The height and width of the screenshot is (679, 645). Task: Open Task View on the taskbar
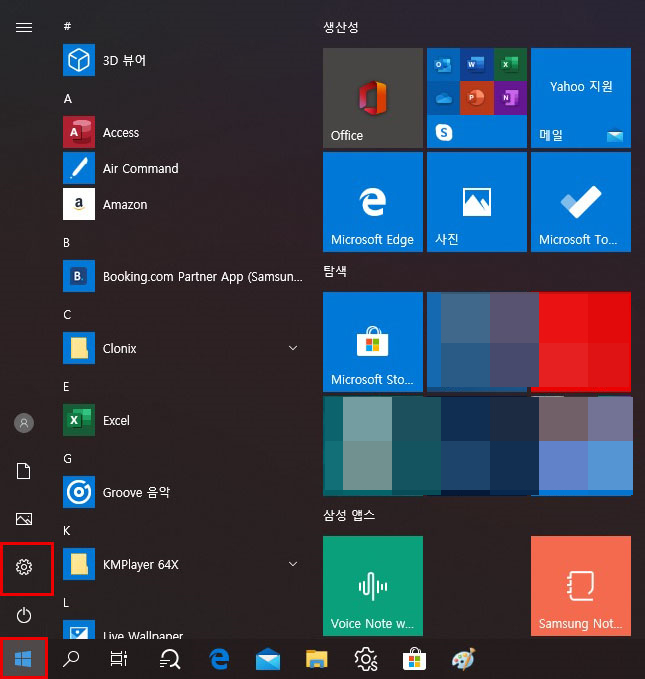point(118,659)
